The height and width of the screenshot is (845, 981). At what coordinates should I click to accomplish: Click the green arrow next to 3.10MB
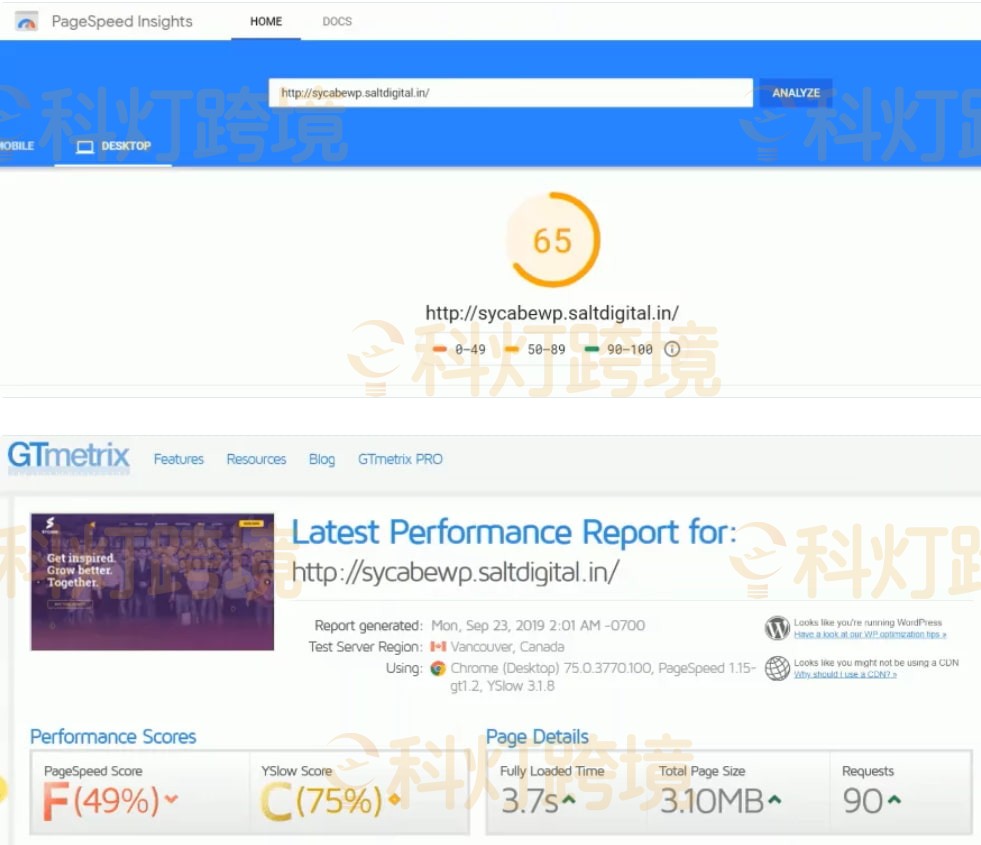click(775, 799)
